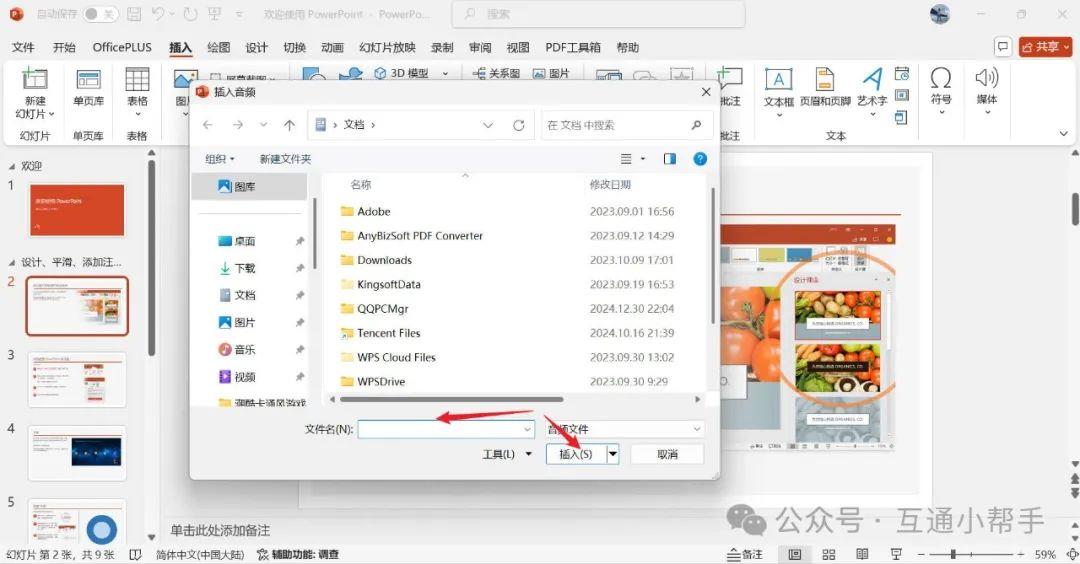
Task: Go forward in the file dialog
Action: [238, 125]
